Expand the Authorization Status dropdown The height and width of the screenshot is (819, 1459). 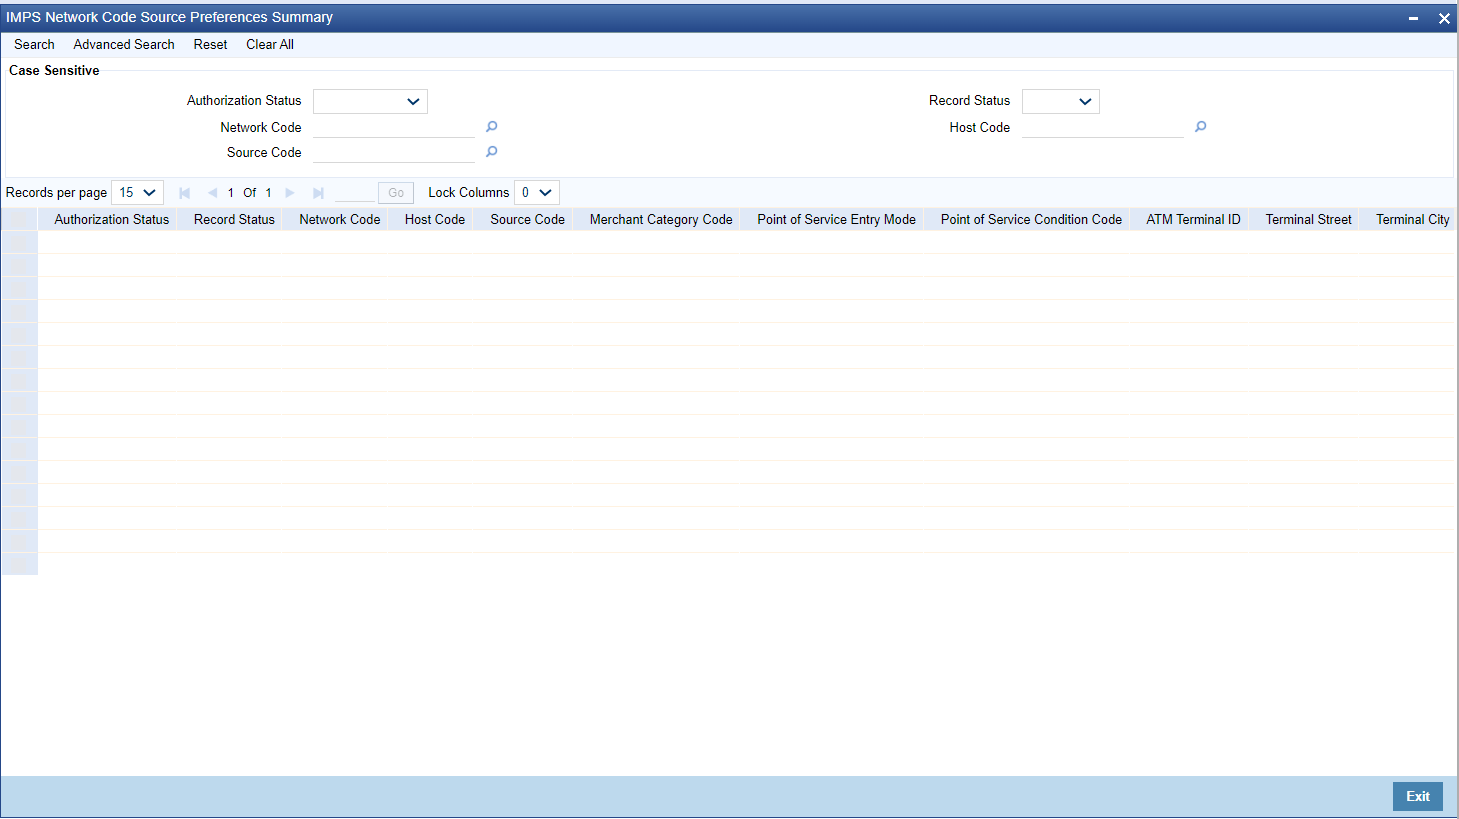coord(370,101)
